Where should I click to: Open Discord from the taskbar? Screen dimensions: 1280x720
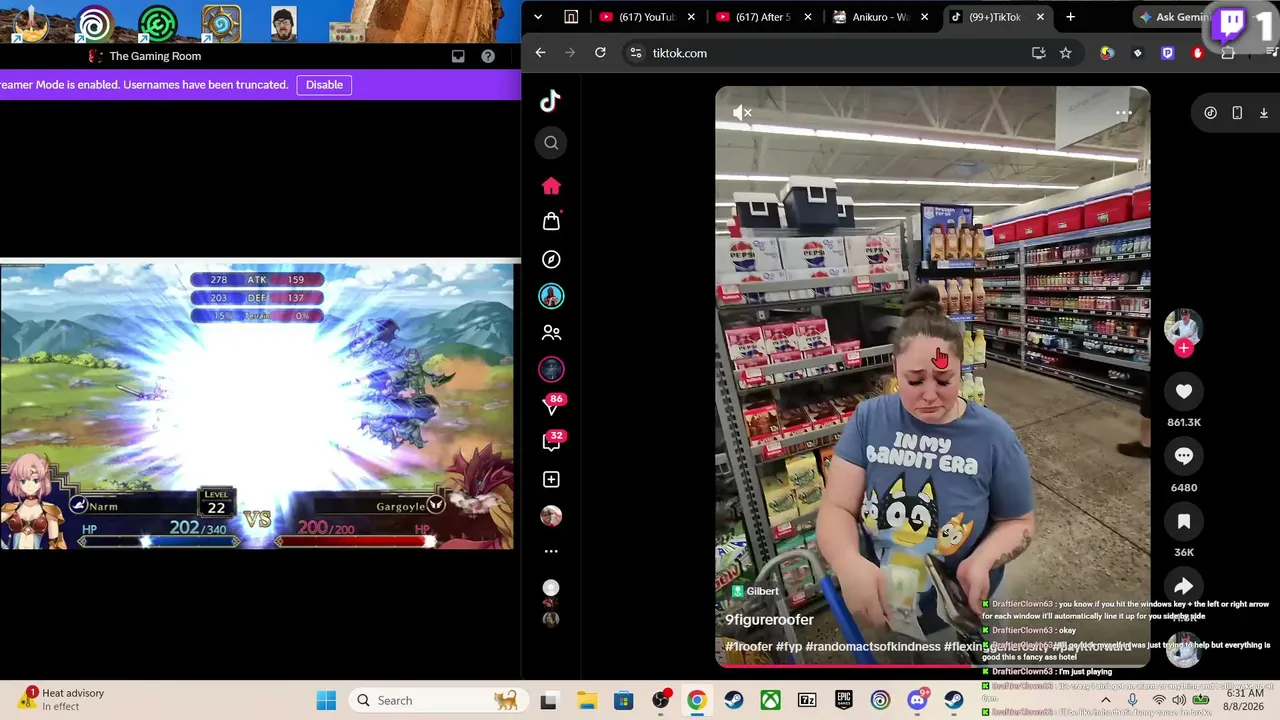917,700
